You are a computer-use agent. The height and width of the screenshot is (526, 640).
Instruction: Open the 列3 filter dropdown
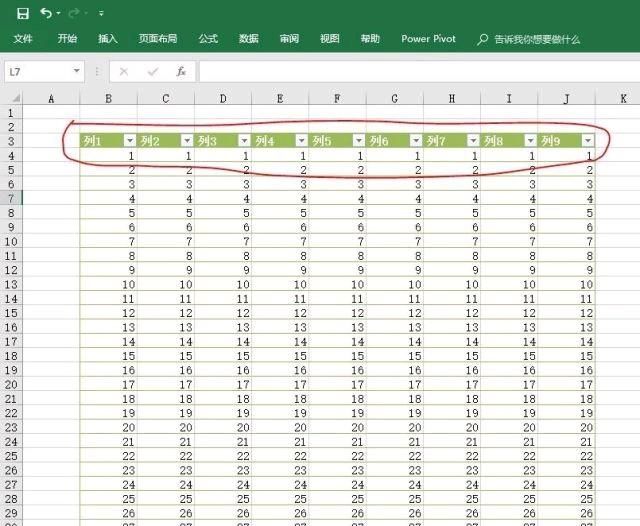tap(244, 141)
